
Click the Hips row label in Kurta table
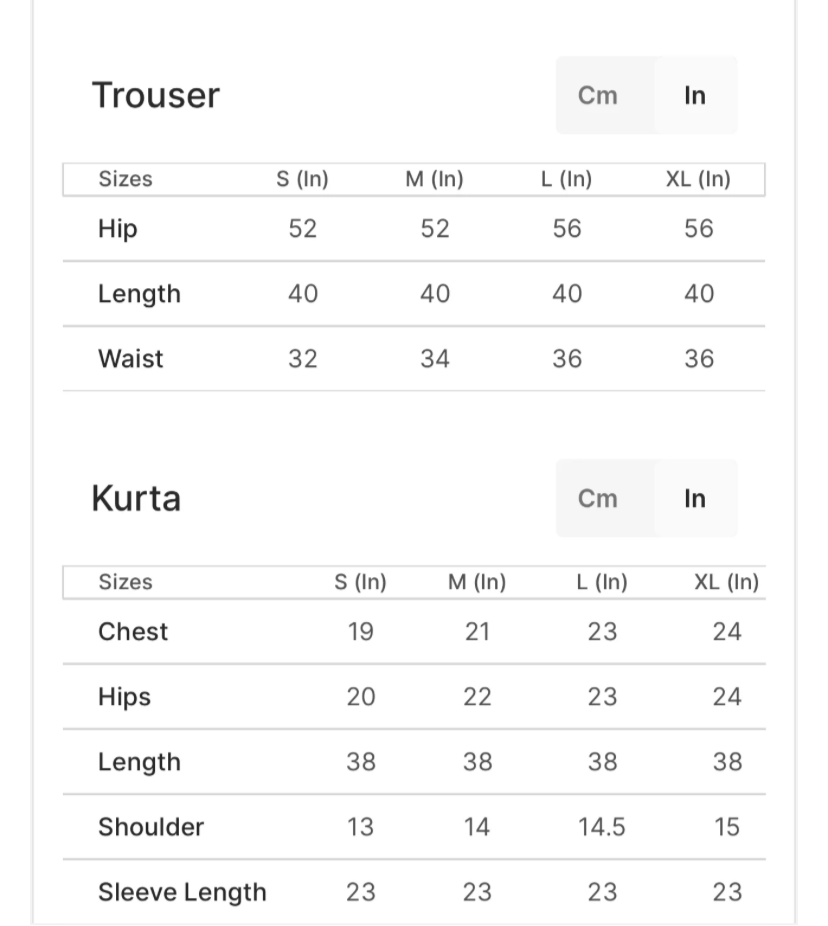[x=124, y=697]
